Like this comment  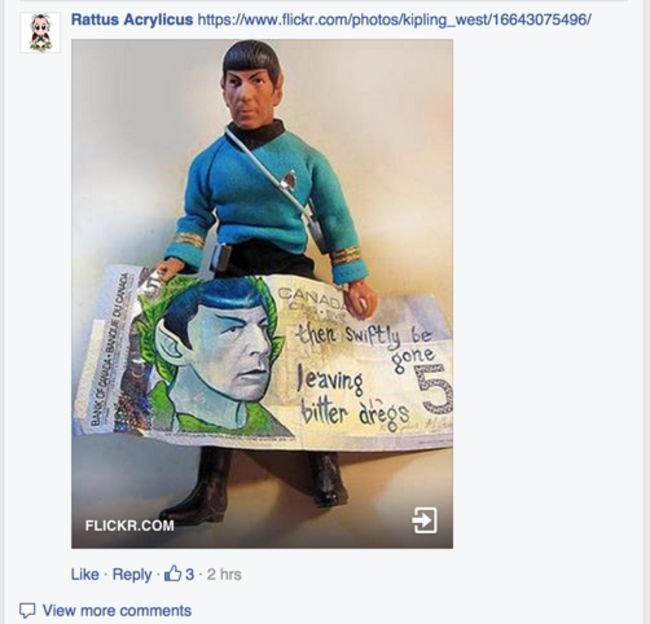pos(85,574)
